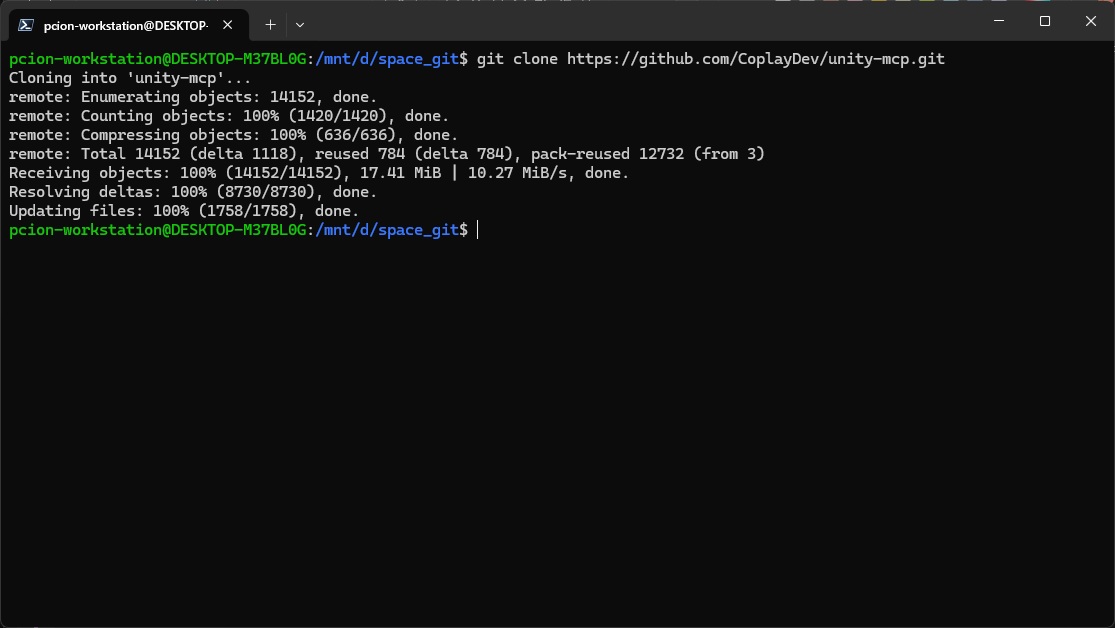Maximize the terminal window
This screenshot has height=628, width=1115.
tap(1045, 21)
